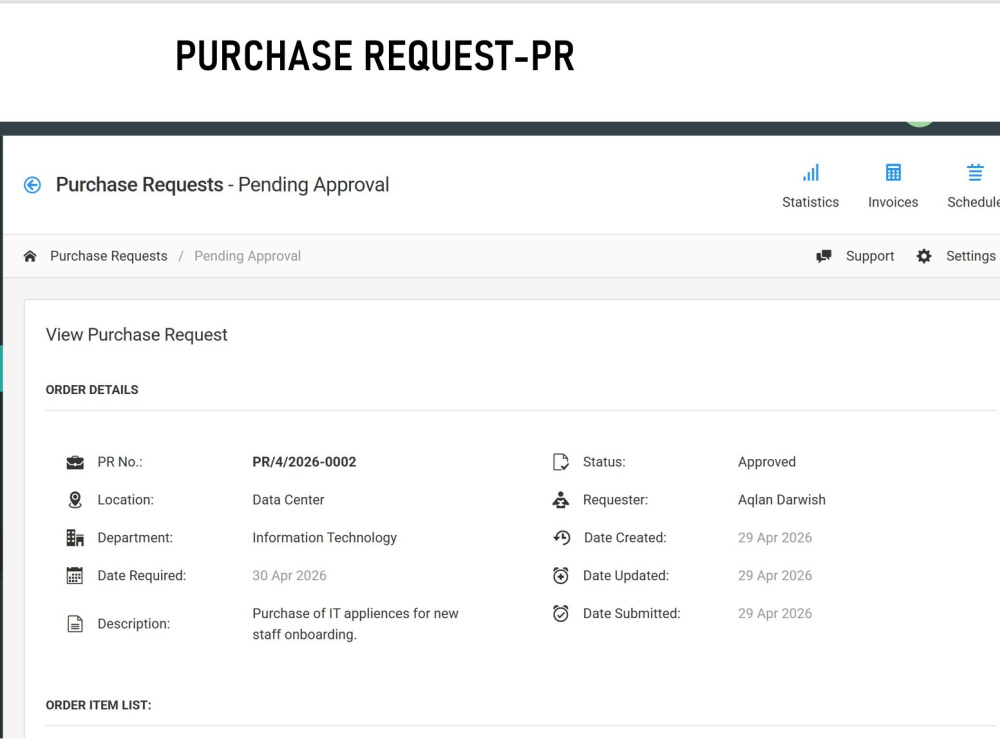Click the Date Updated field label

626,576
